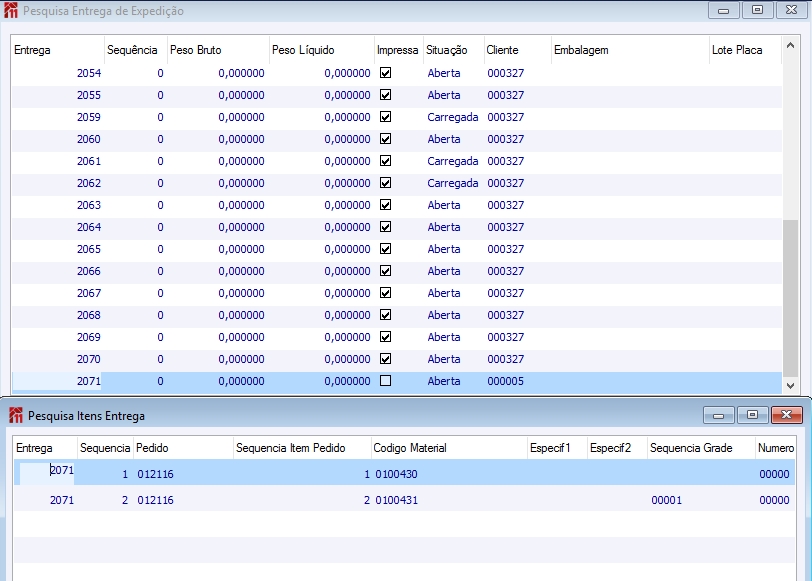812x581 pixels.
Task: Click the Sequencia Grade column header
Action: pyautogui.click(x=701, y=448)
